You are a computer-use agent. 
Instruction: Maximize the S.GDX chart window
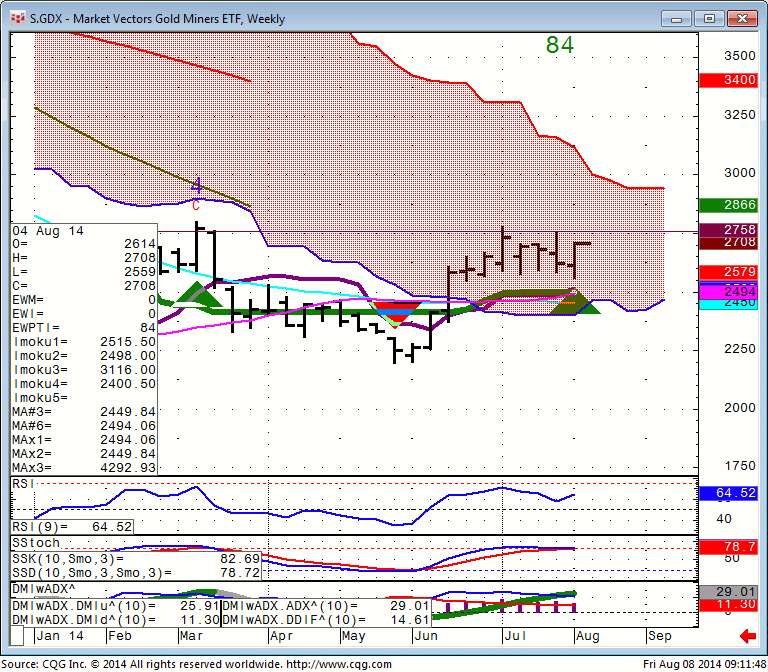tap(709, 19)
